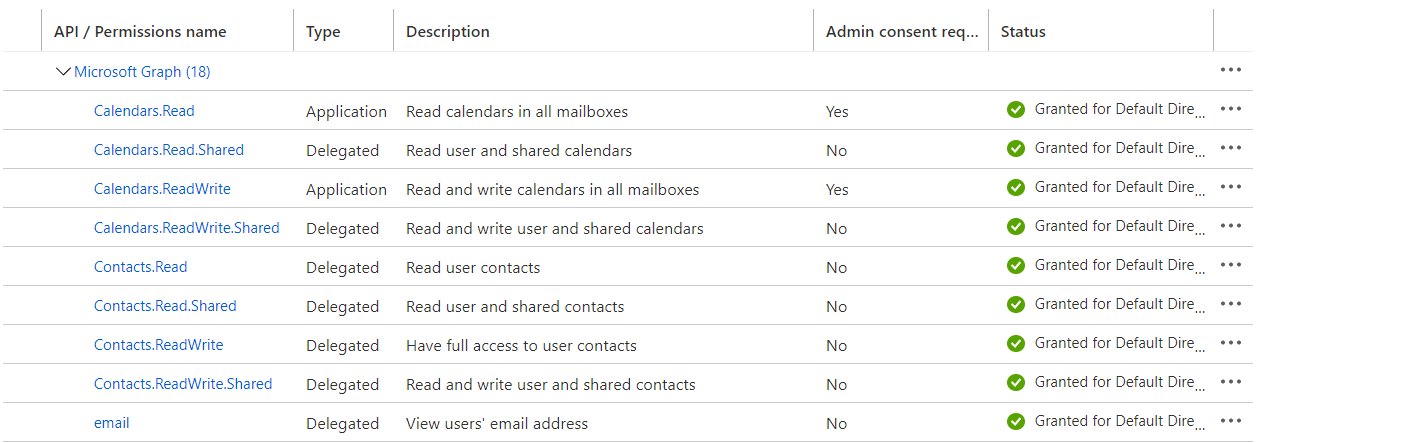The height and width of the screenshot is (443, 1423).
Task: Click green granted checkmark for Calendars.Read
Action: (1016, 110)
